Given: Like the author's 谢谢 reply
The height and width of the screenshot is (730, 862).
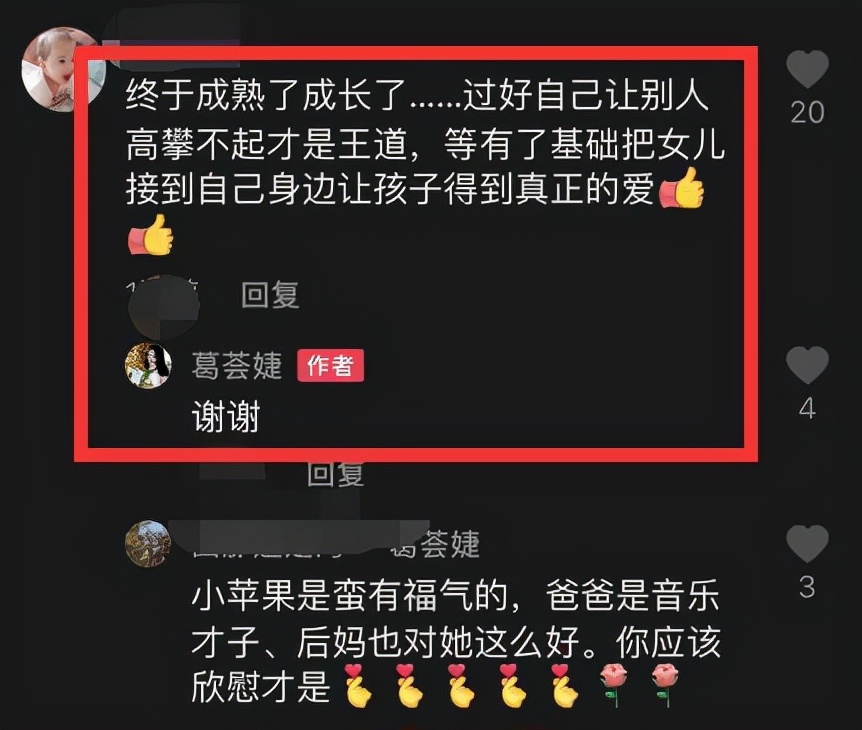Looking at the screenshot, I should click(807, 365).
